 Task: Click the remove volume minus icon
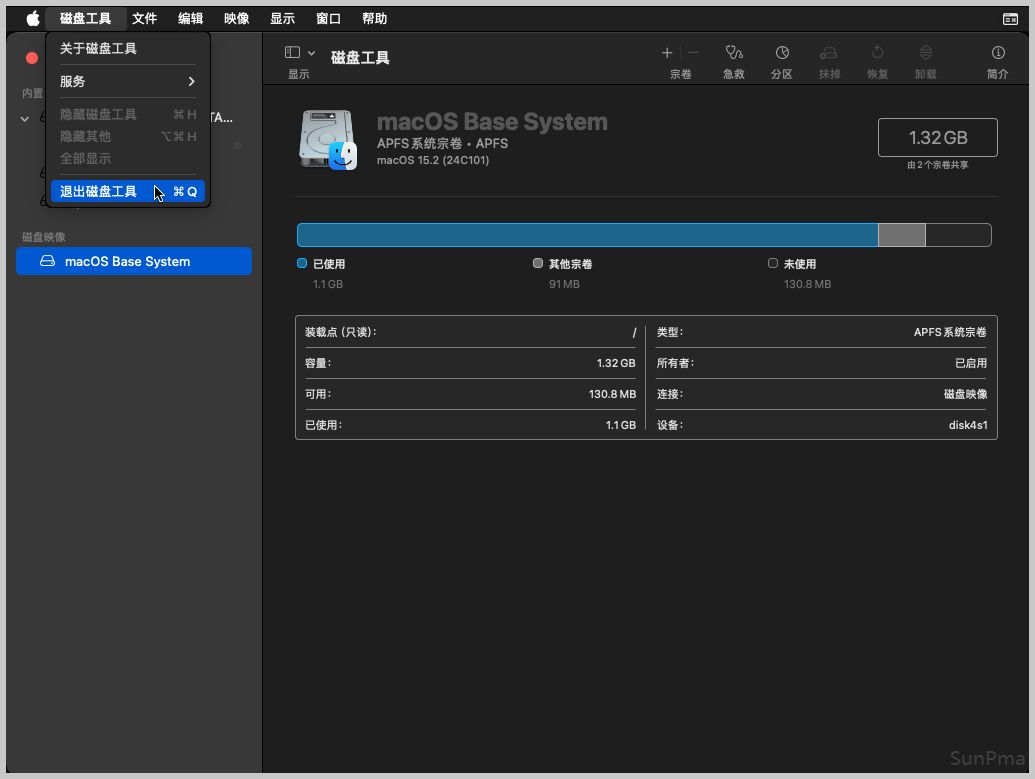click(693, 53)
